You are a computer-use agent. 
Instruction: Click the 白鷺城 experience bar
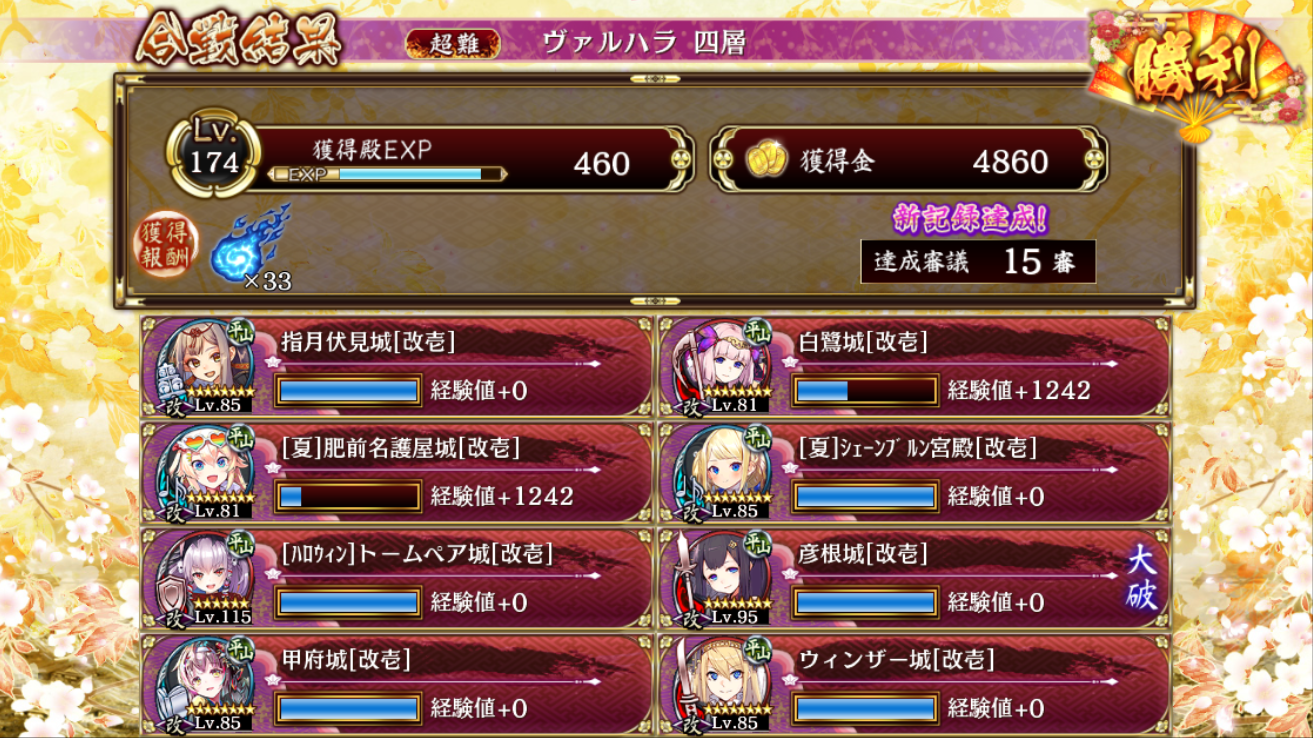click(865, 390)
